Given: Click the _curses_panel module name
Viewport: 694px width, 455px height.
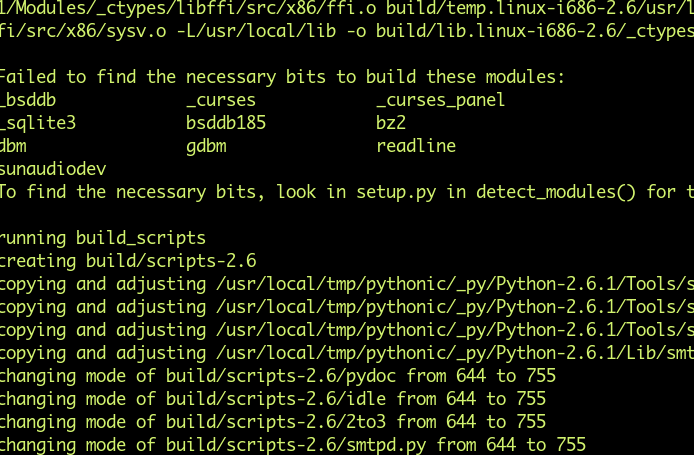Looking at the screenshot, I should 440,100.
